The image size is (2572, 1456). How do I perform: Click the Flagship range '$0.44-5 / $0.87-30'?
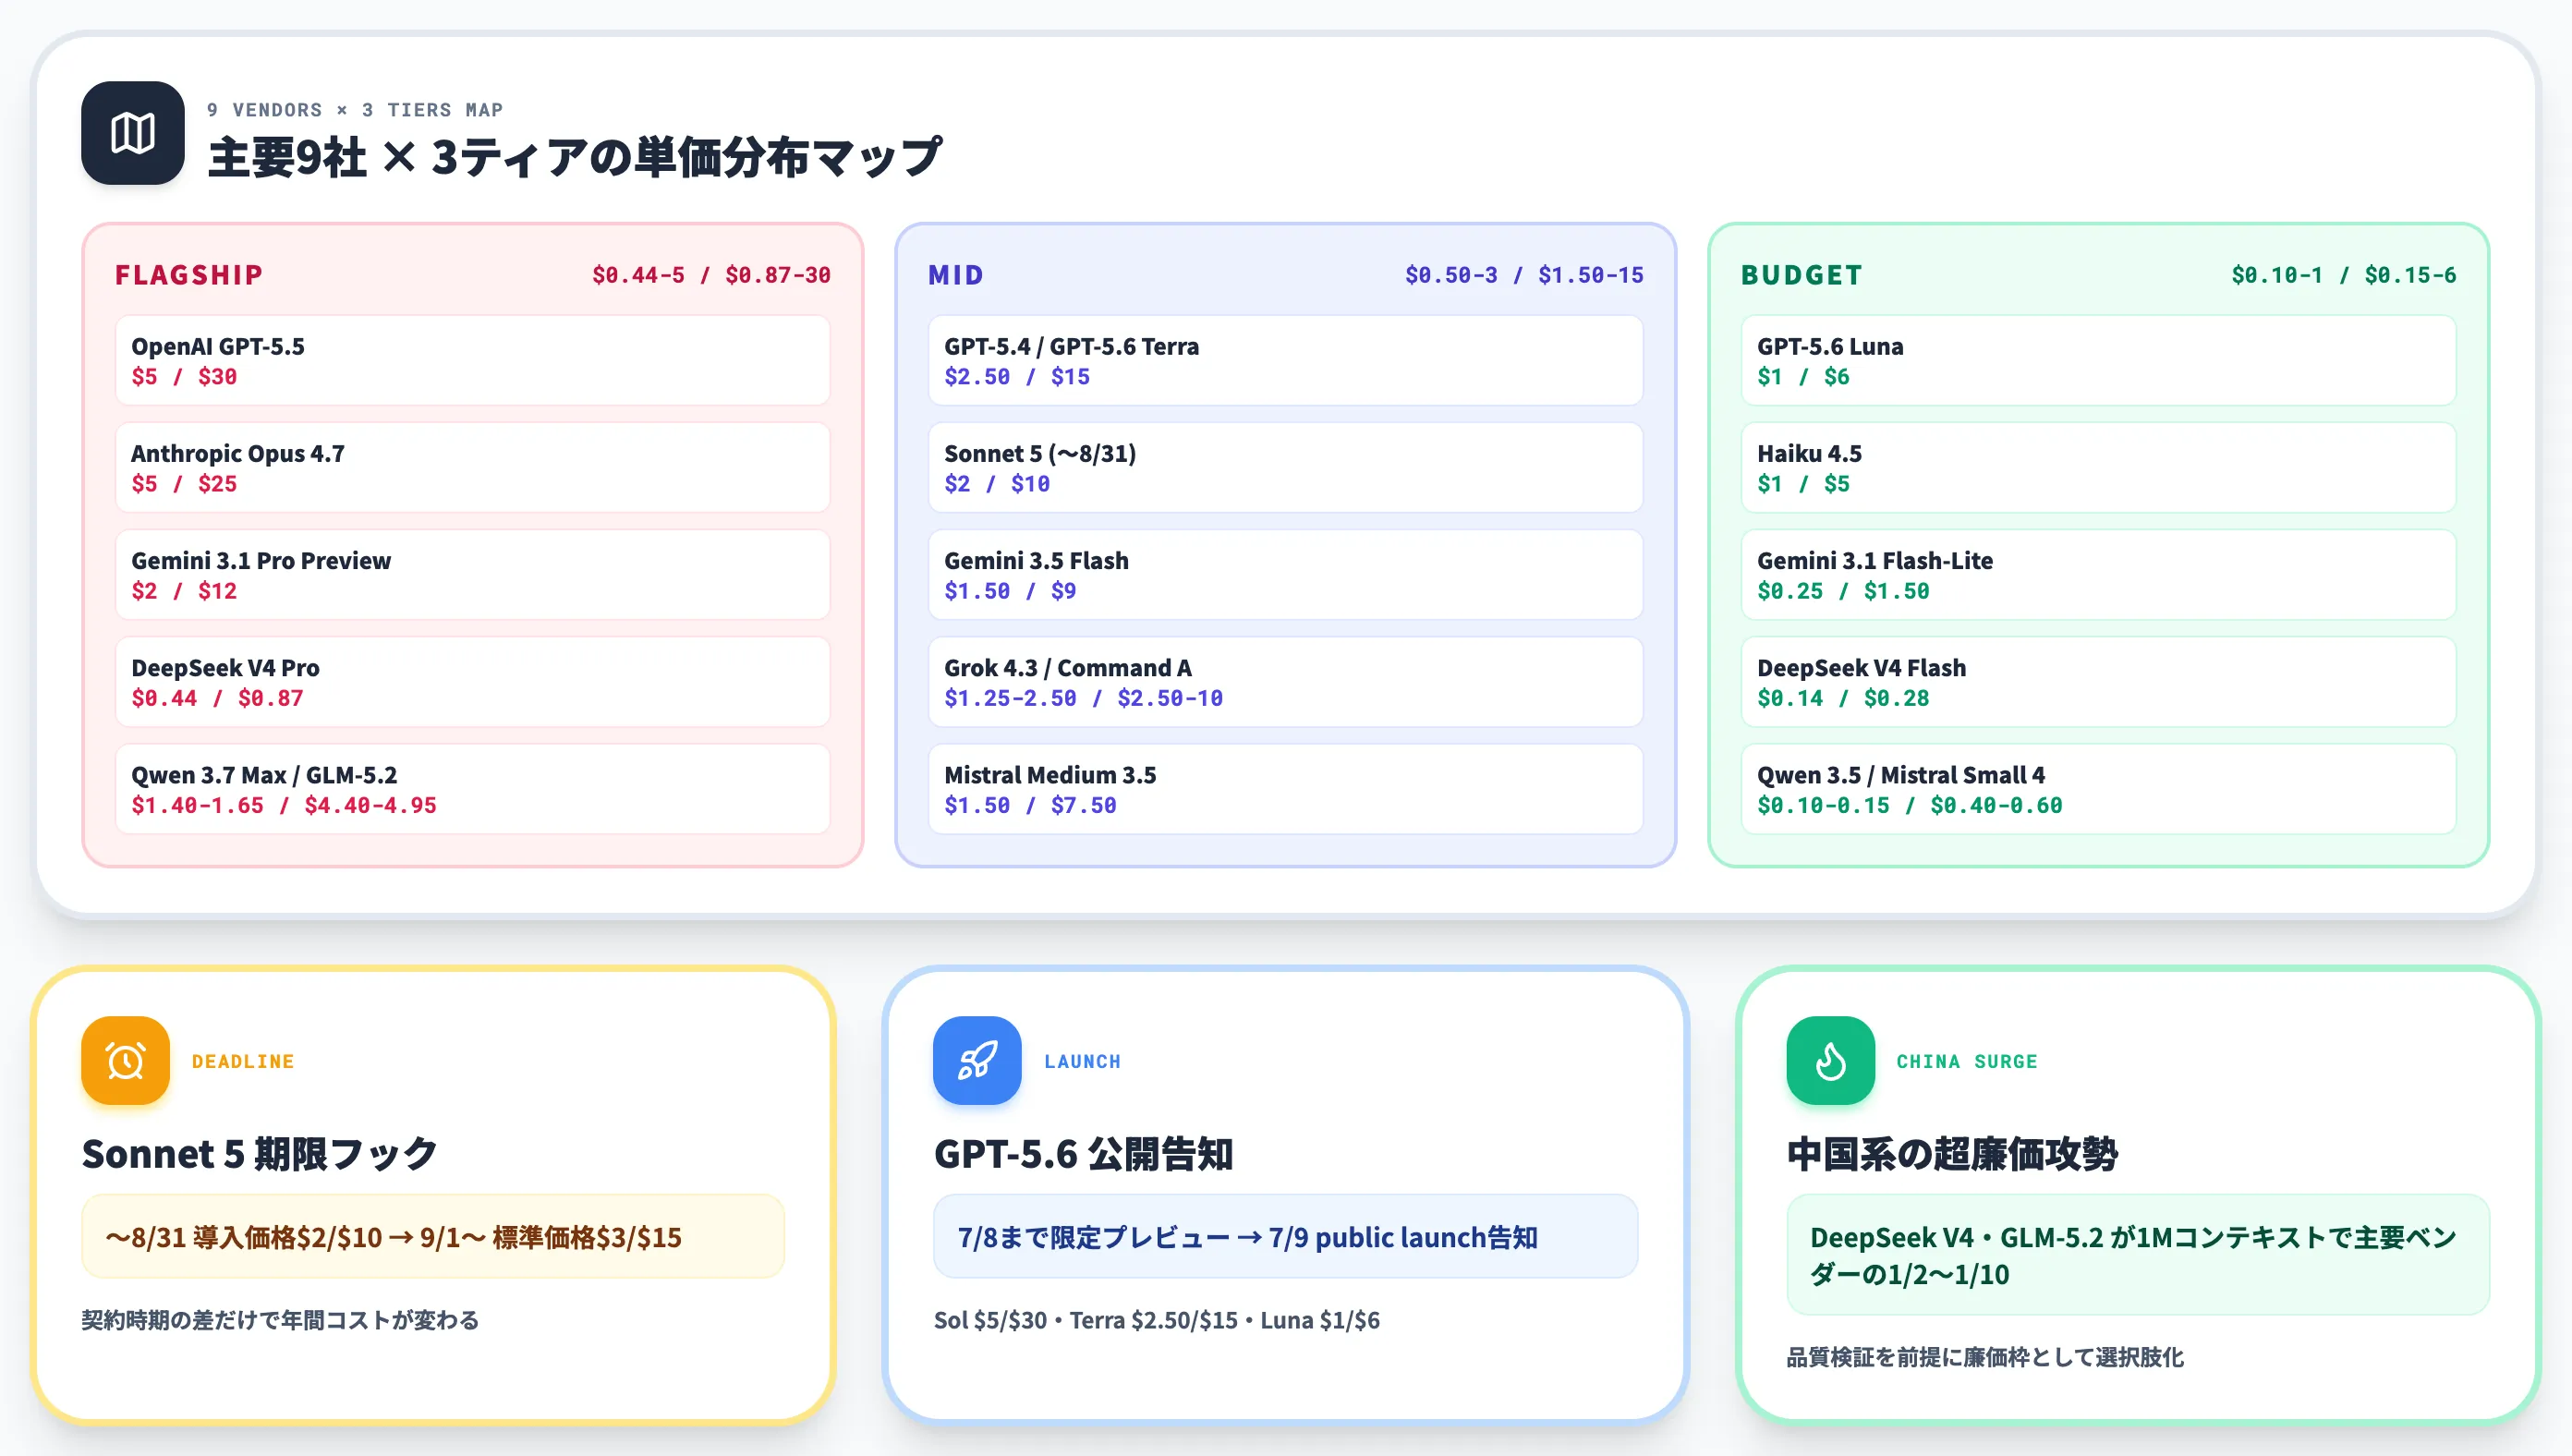[x=711, y=275]
